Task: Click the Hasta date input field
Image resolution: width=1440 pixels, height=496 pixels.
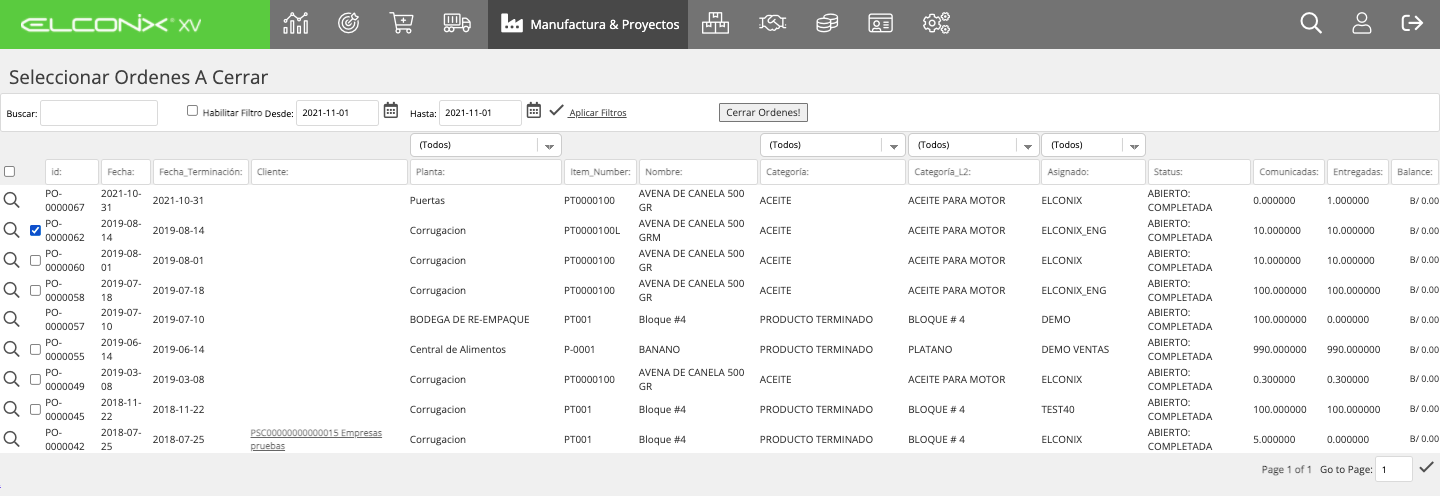Action: tap(481, 113)
